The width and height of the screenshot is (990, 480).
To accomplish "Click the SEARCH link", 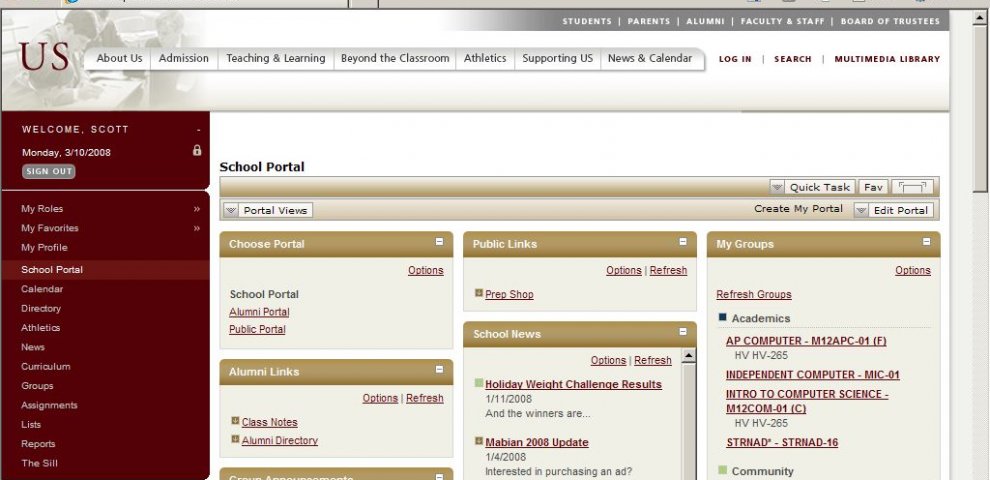I will pyautogui.click(x=792, y=59).
